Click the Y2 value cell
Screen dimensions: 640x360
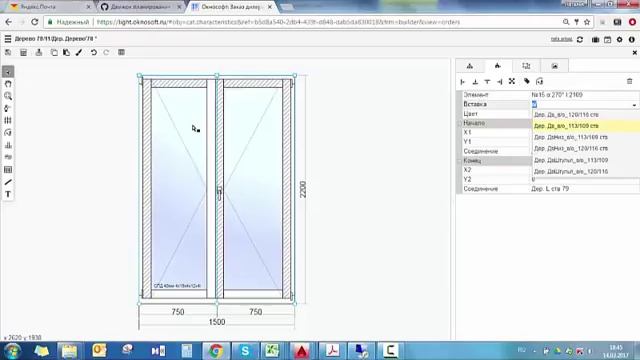pos(585,180)
